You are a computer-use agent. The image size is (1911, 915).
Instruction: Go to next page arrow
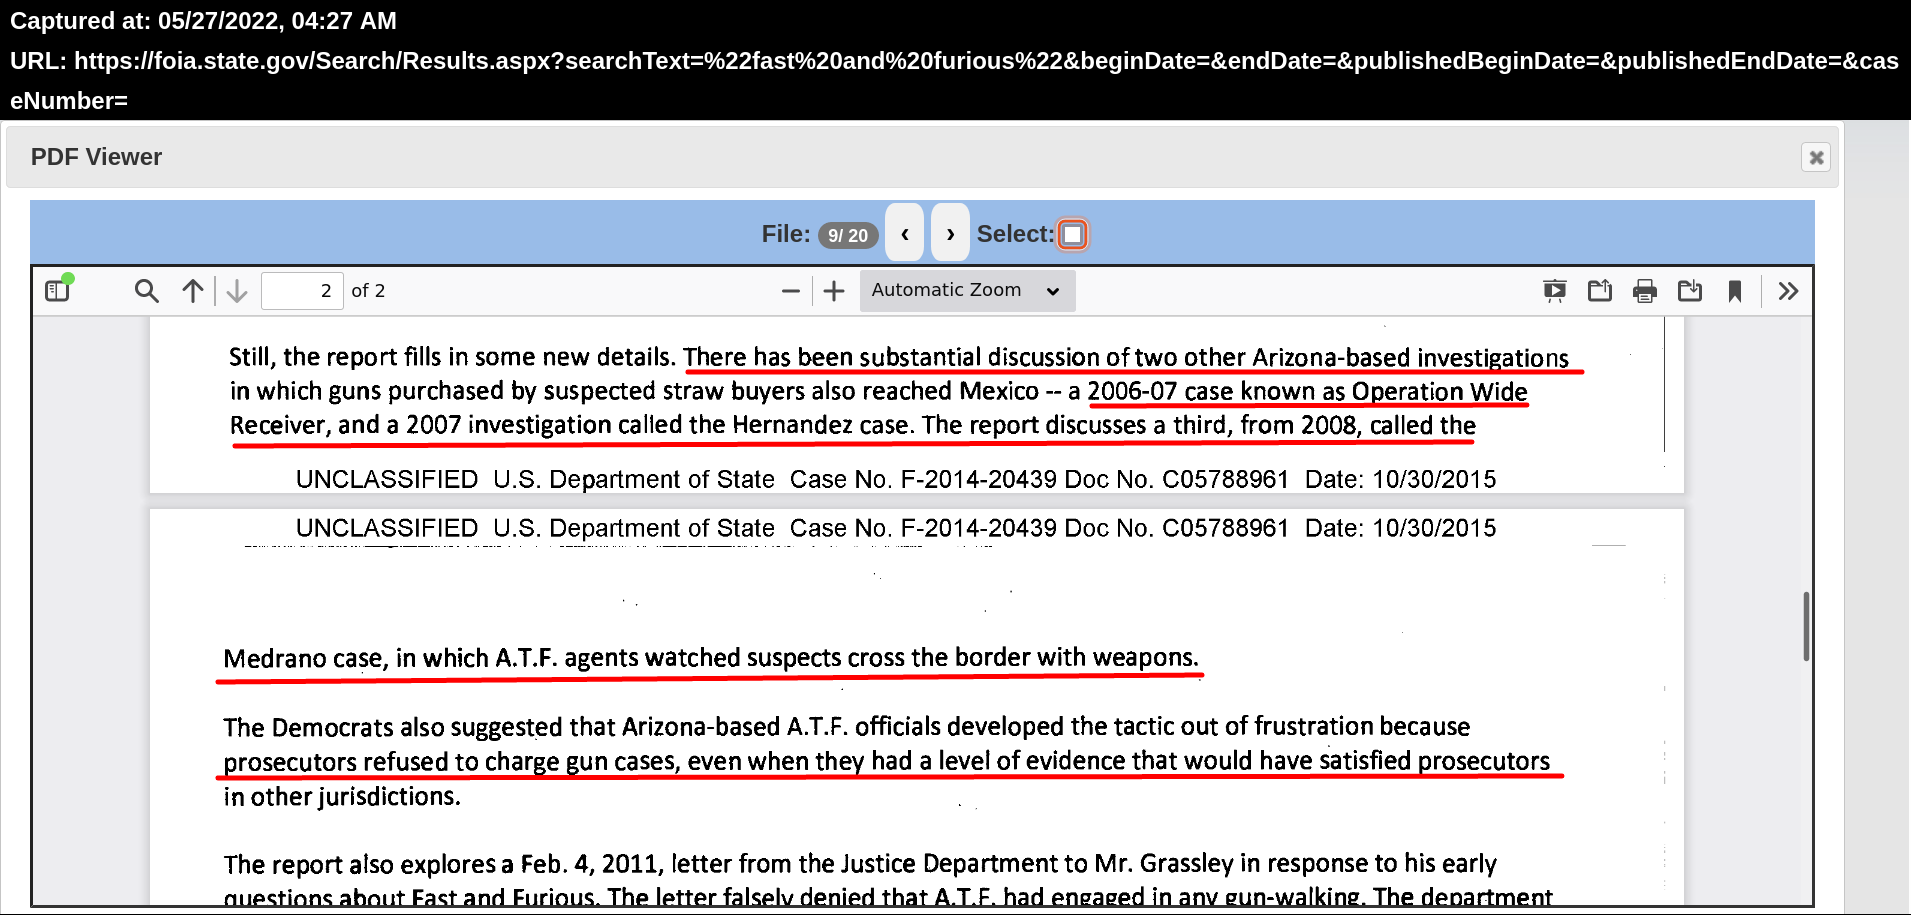tap(237, 291)
